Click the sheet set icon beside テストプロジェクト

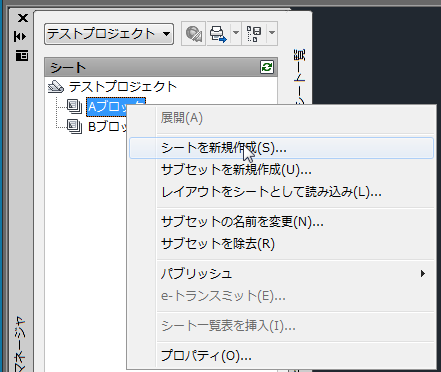click(56, 87)
